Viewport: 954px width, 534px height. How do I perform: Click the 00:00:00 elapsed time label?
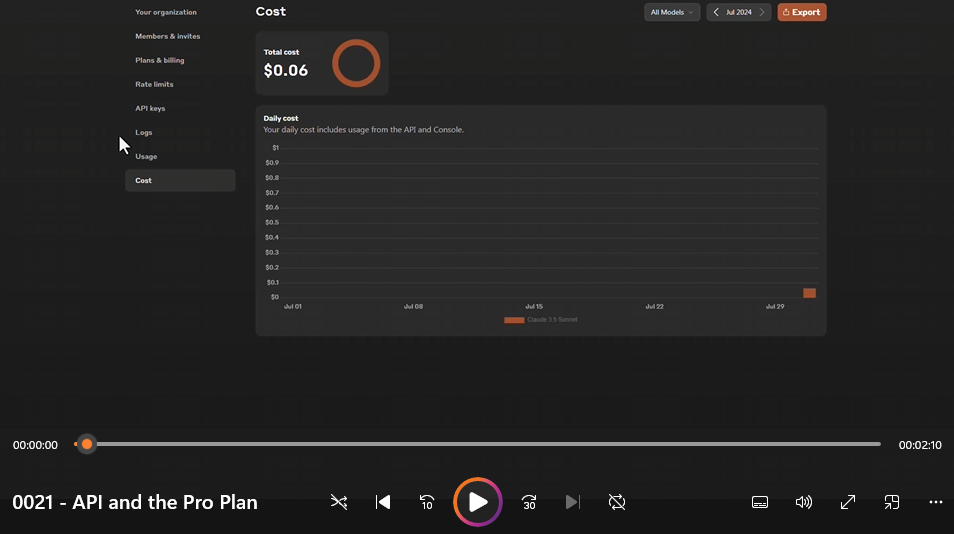coord(35,445)
